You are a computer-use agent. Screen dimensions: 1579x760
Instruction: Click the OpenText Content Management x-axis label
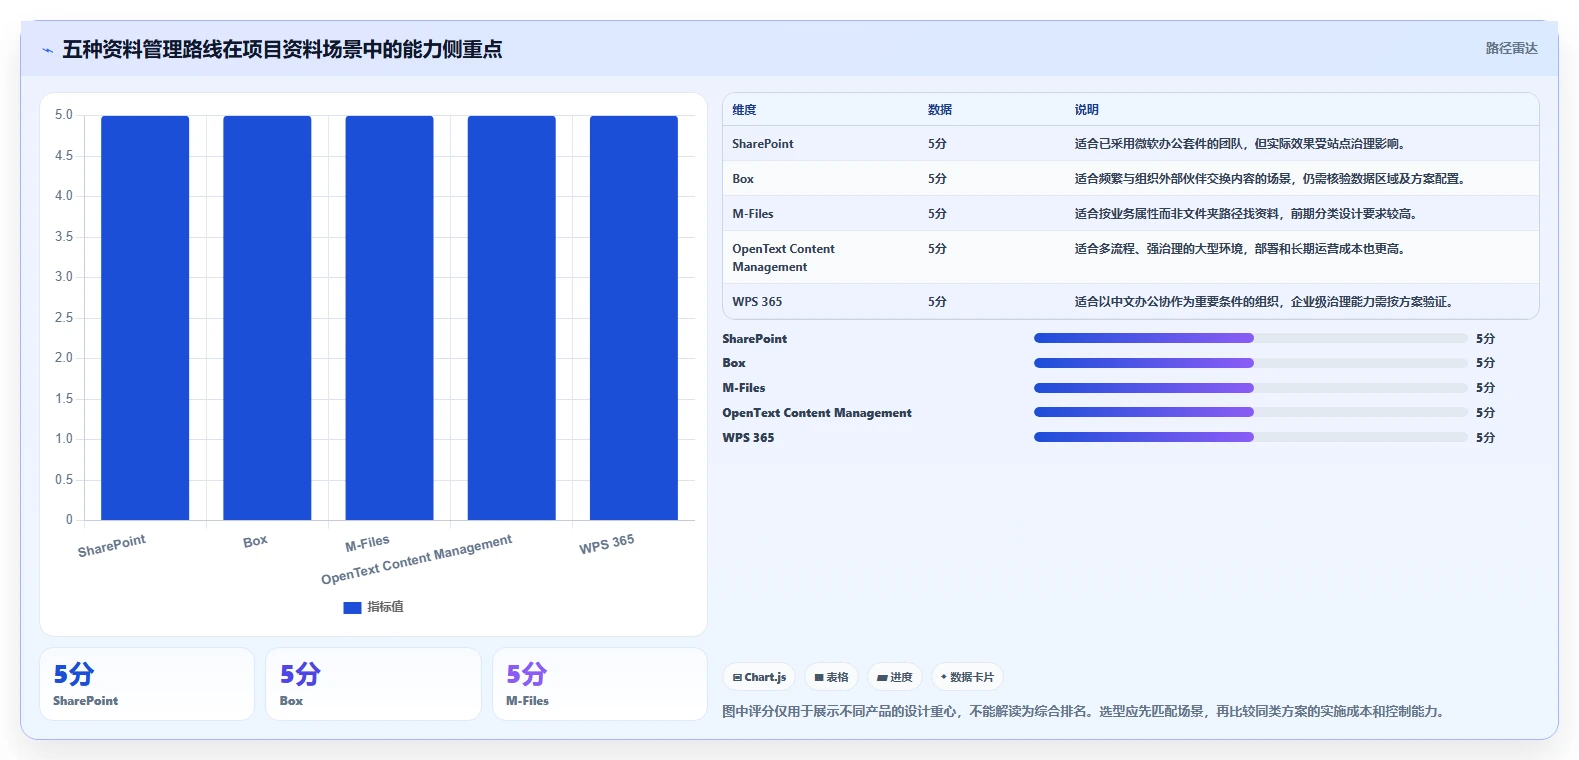click(x=416, y=559)
